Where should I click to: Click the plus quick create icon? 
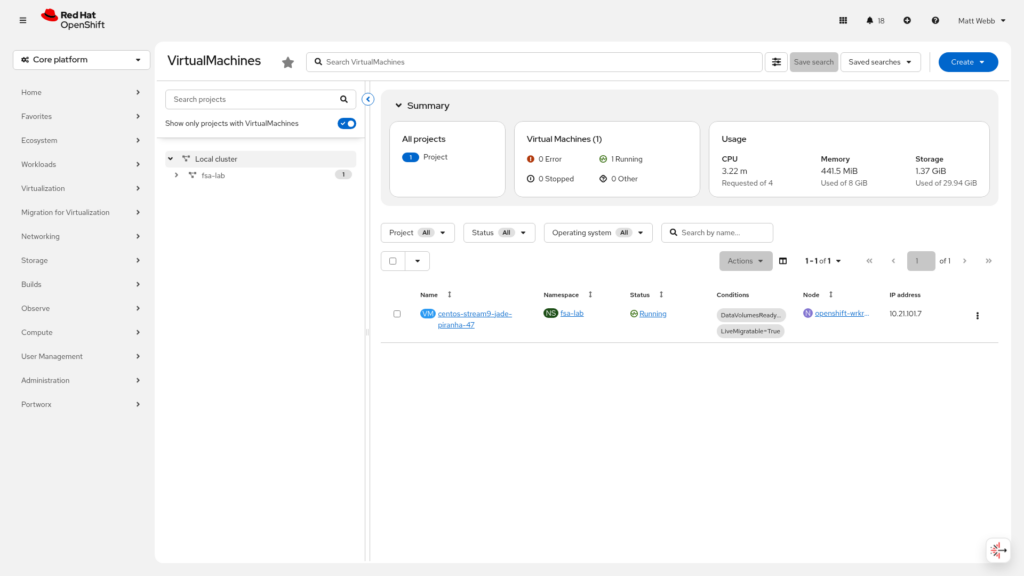point(907,20)
